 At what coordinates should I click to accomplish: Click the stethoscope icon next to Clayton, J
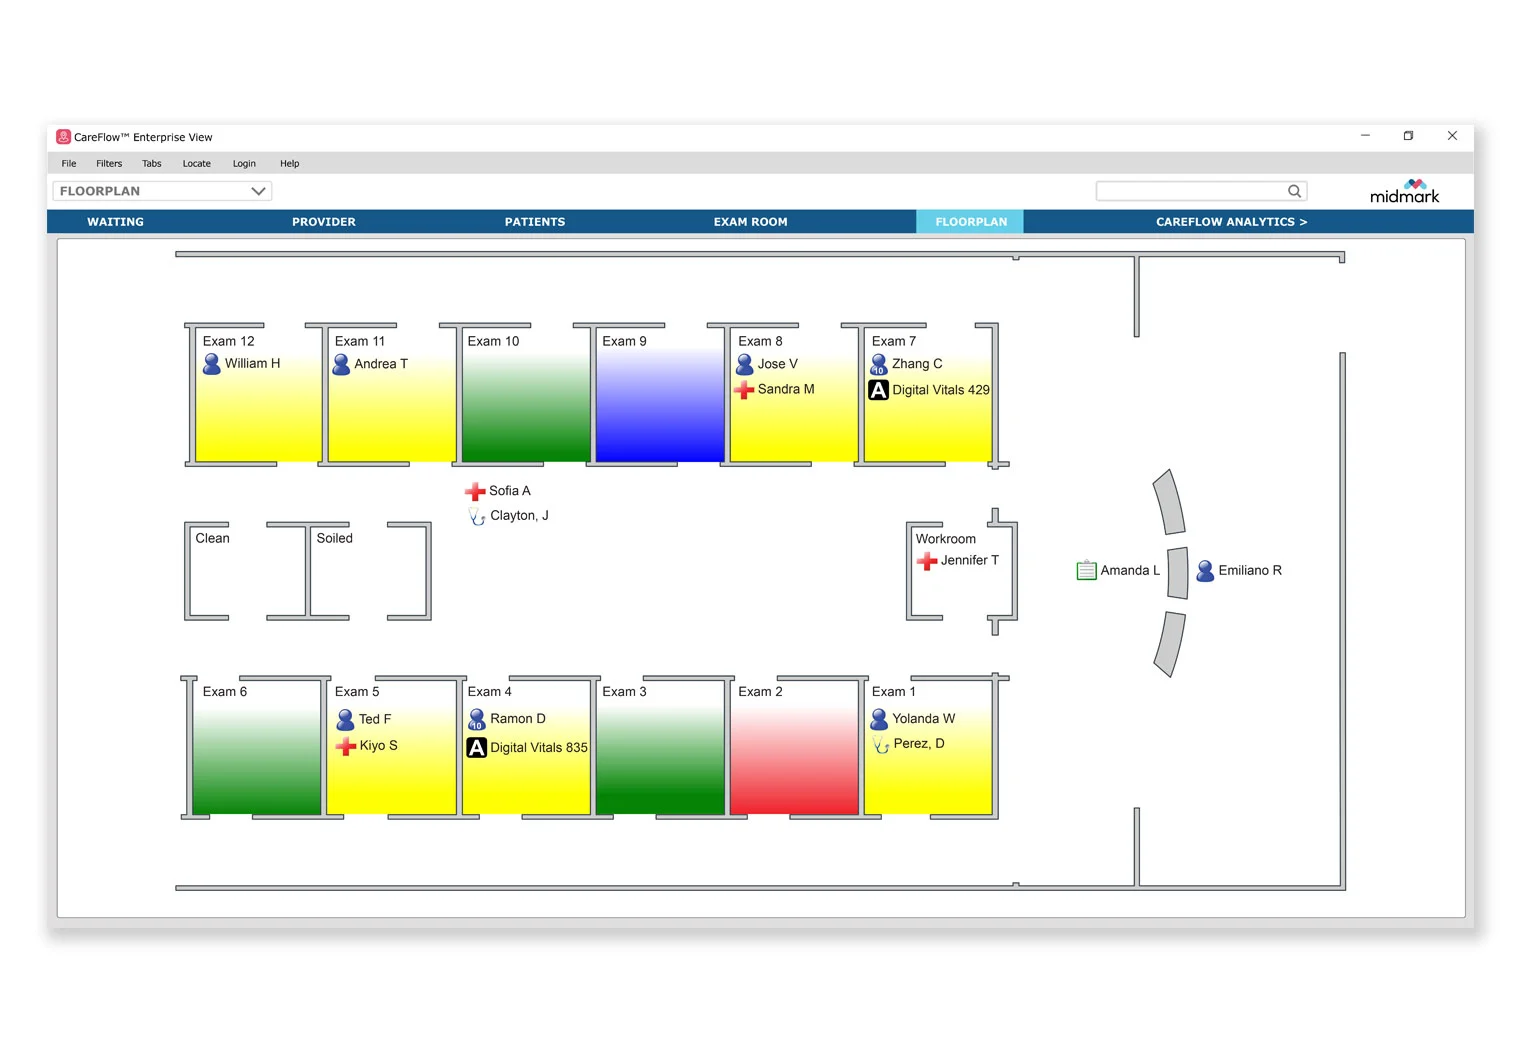pos(476,516)
